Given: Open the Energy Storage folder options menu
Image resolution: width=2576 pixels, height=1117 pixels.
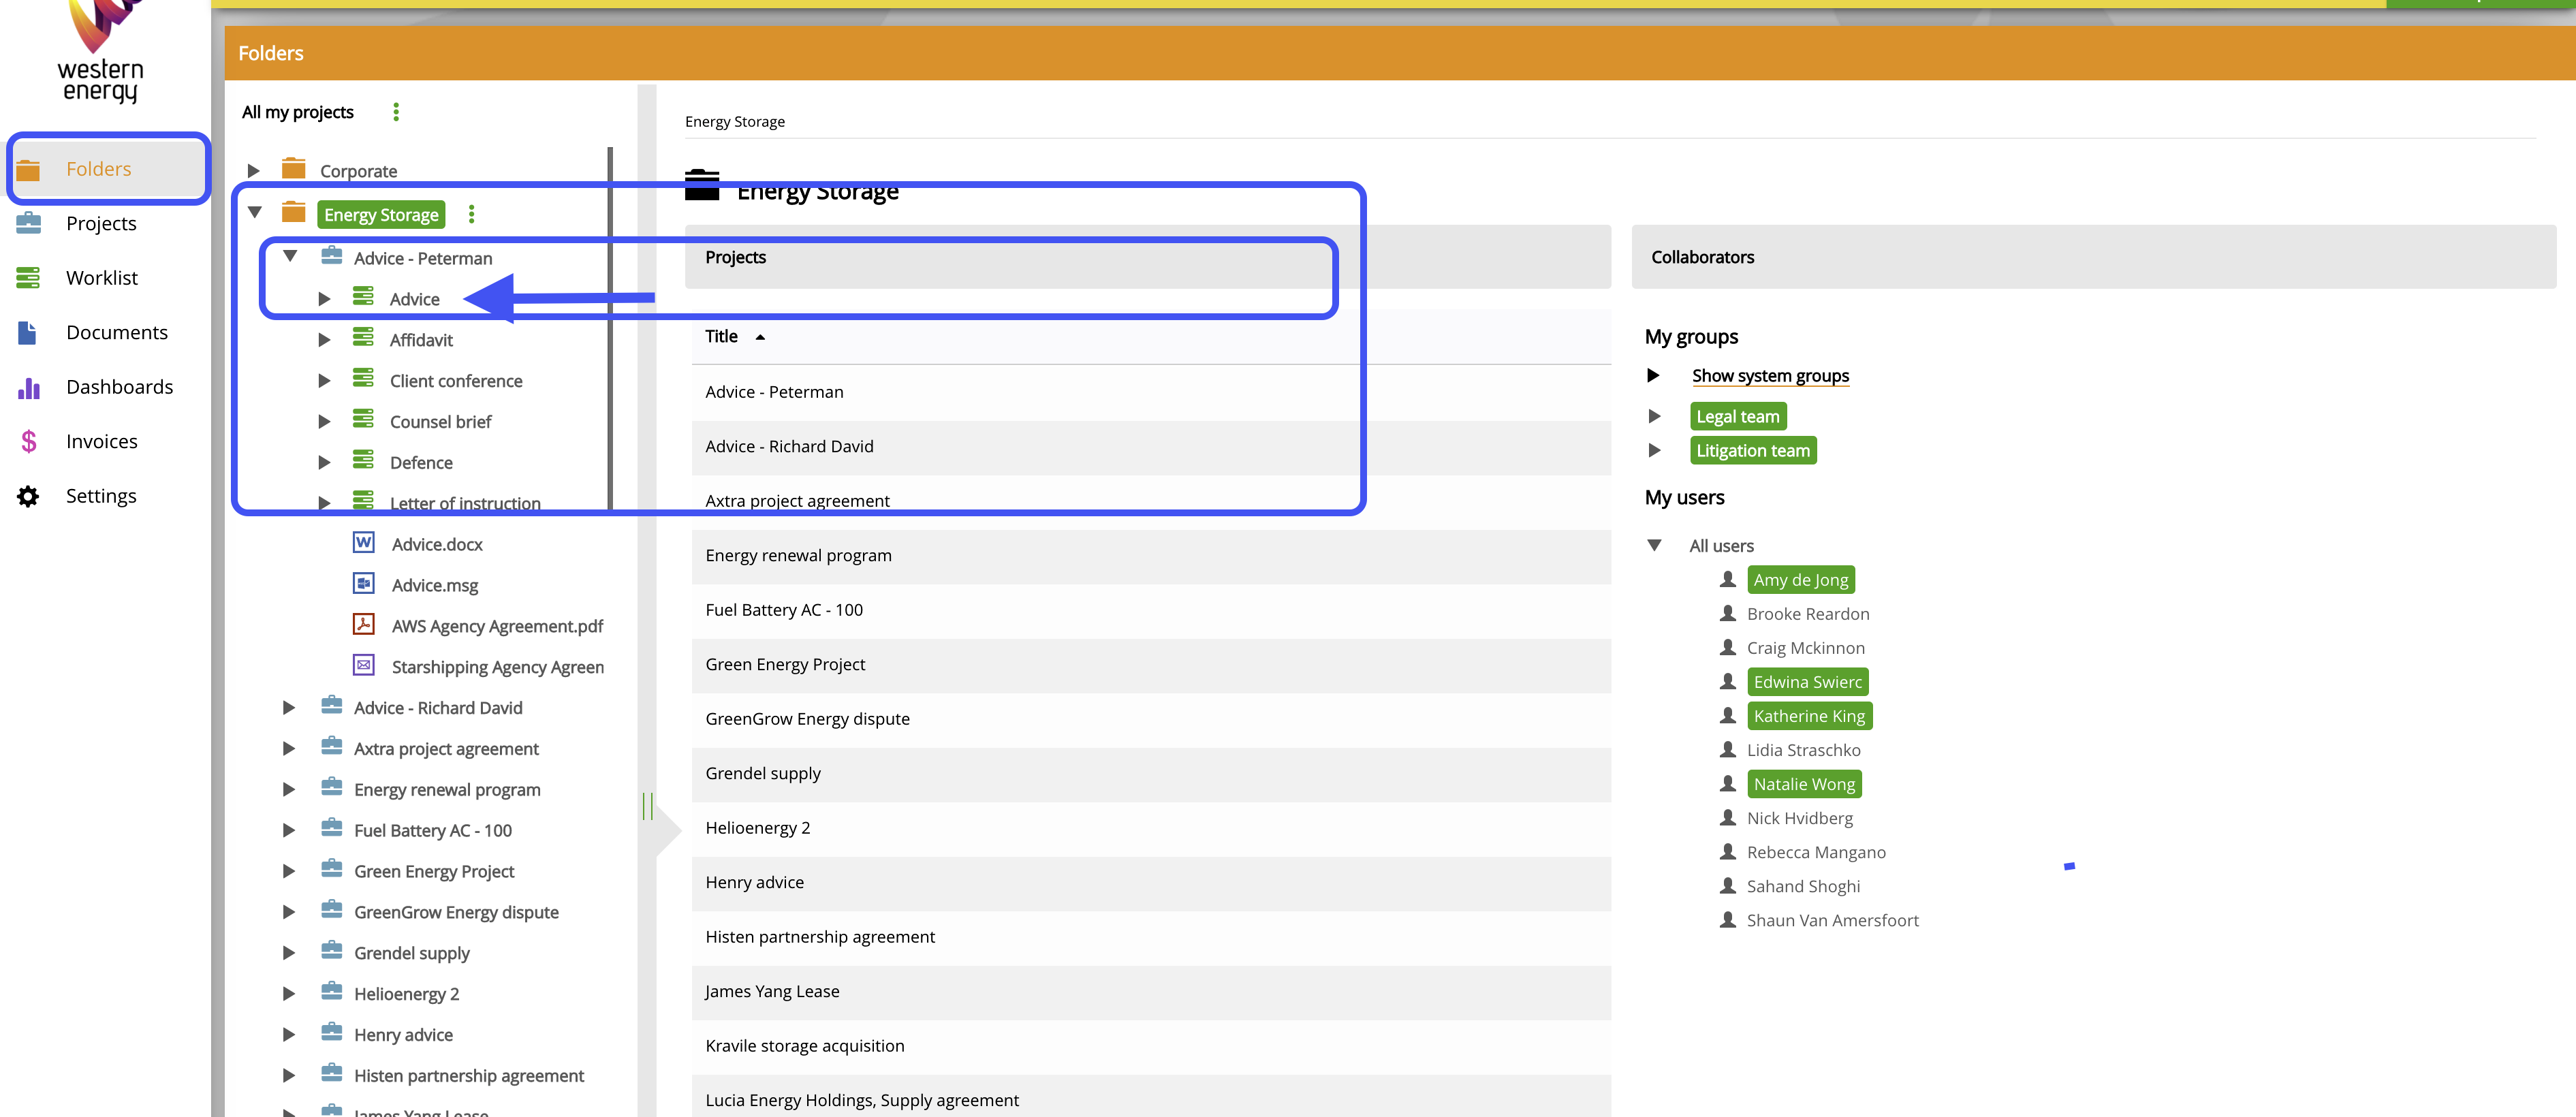Looking at the screenshot, I should point(472,214).
